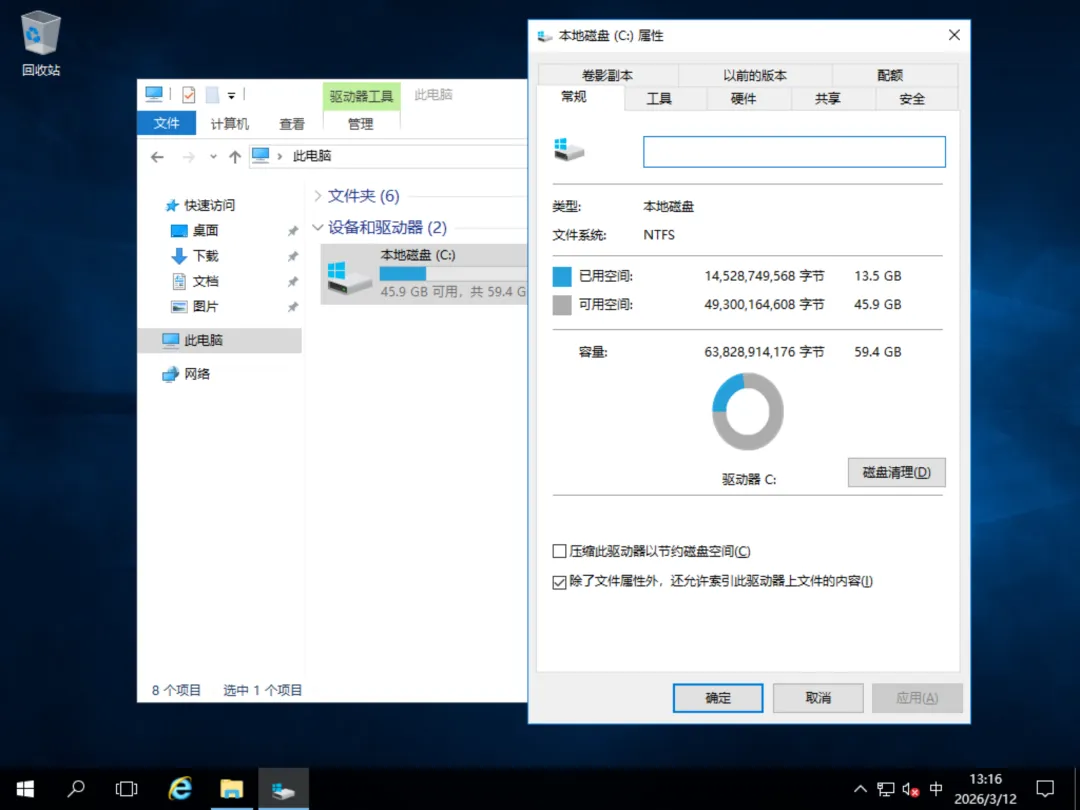Click the This PC icon in Explorer title bar
The height and width of the screenshot is (810, 1080).
(x=154, y=94)
